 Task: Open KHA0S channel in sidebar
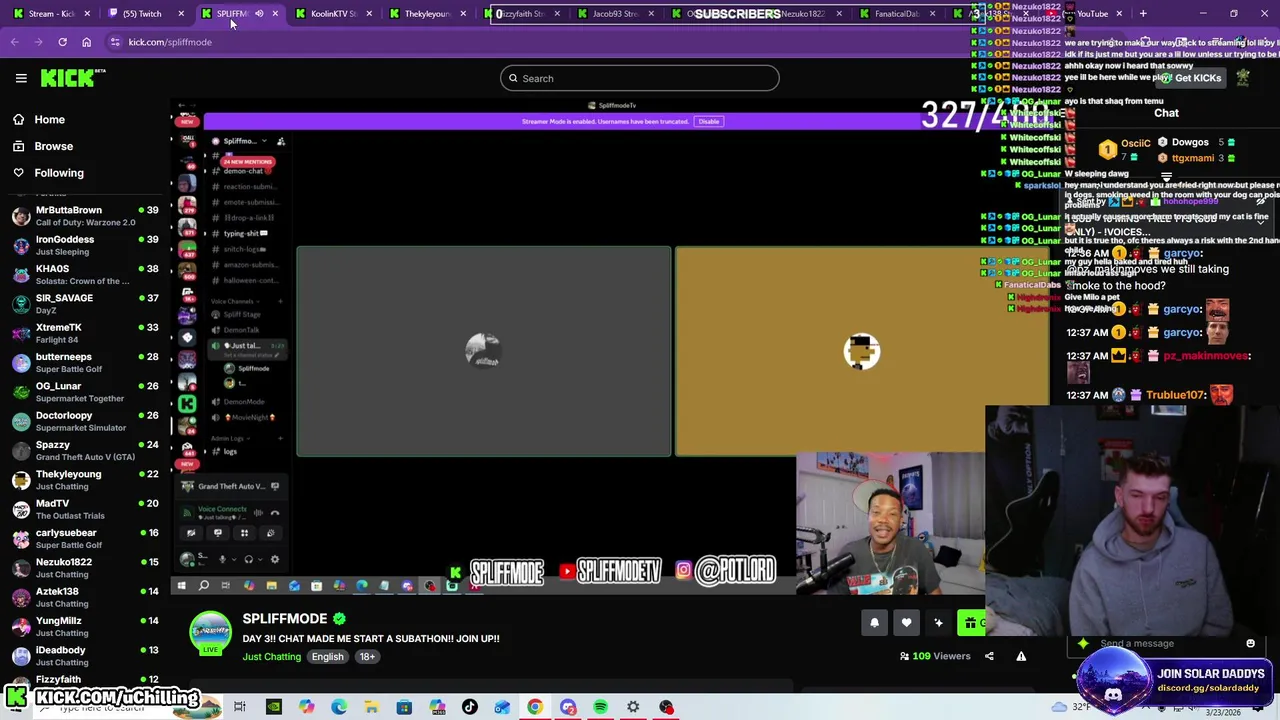[85, 275]
